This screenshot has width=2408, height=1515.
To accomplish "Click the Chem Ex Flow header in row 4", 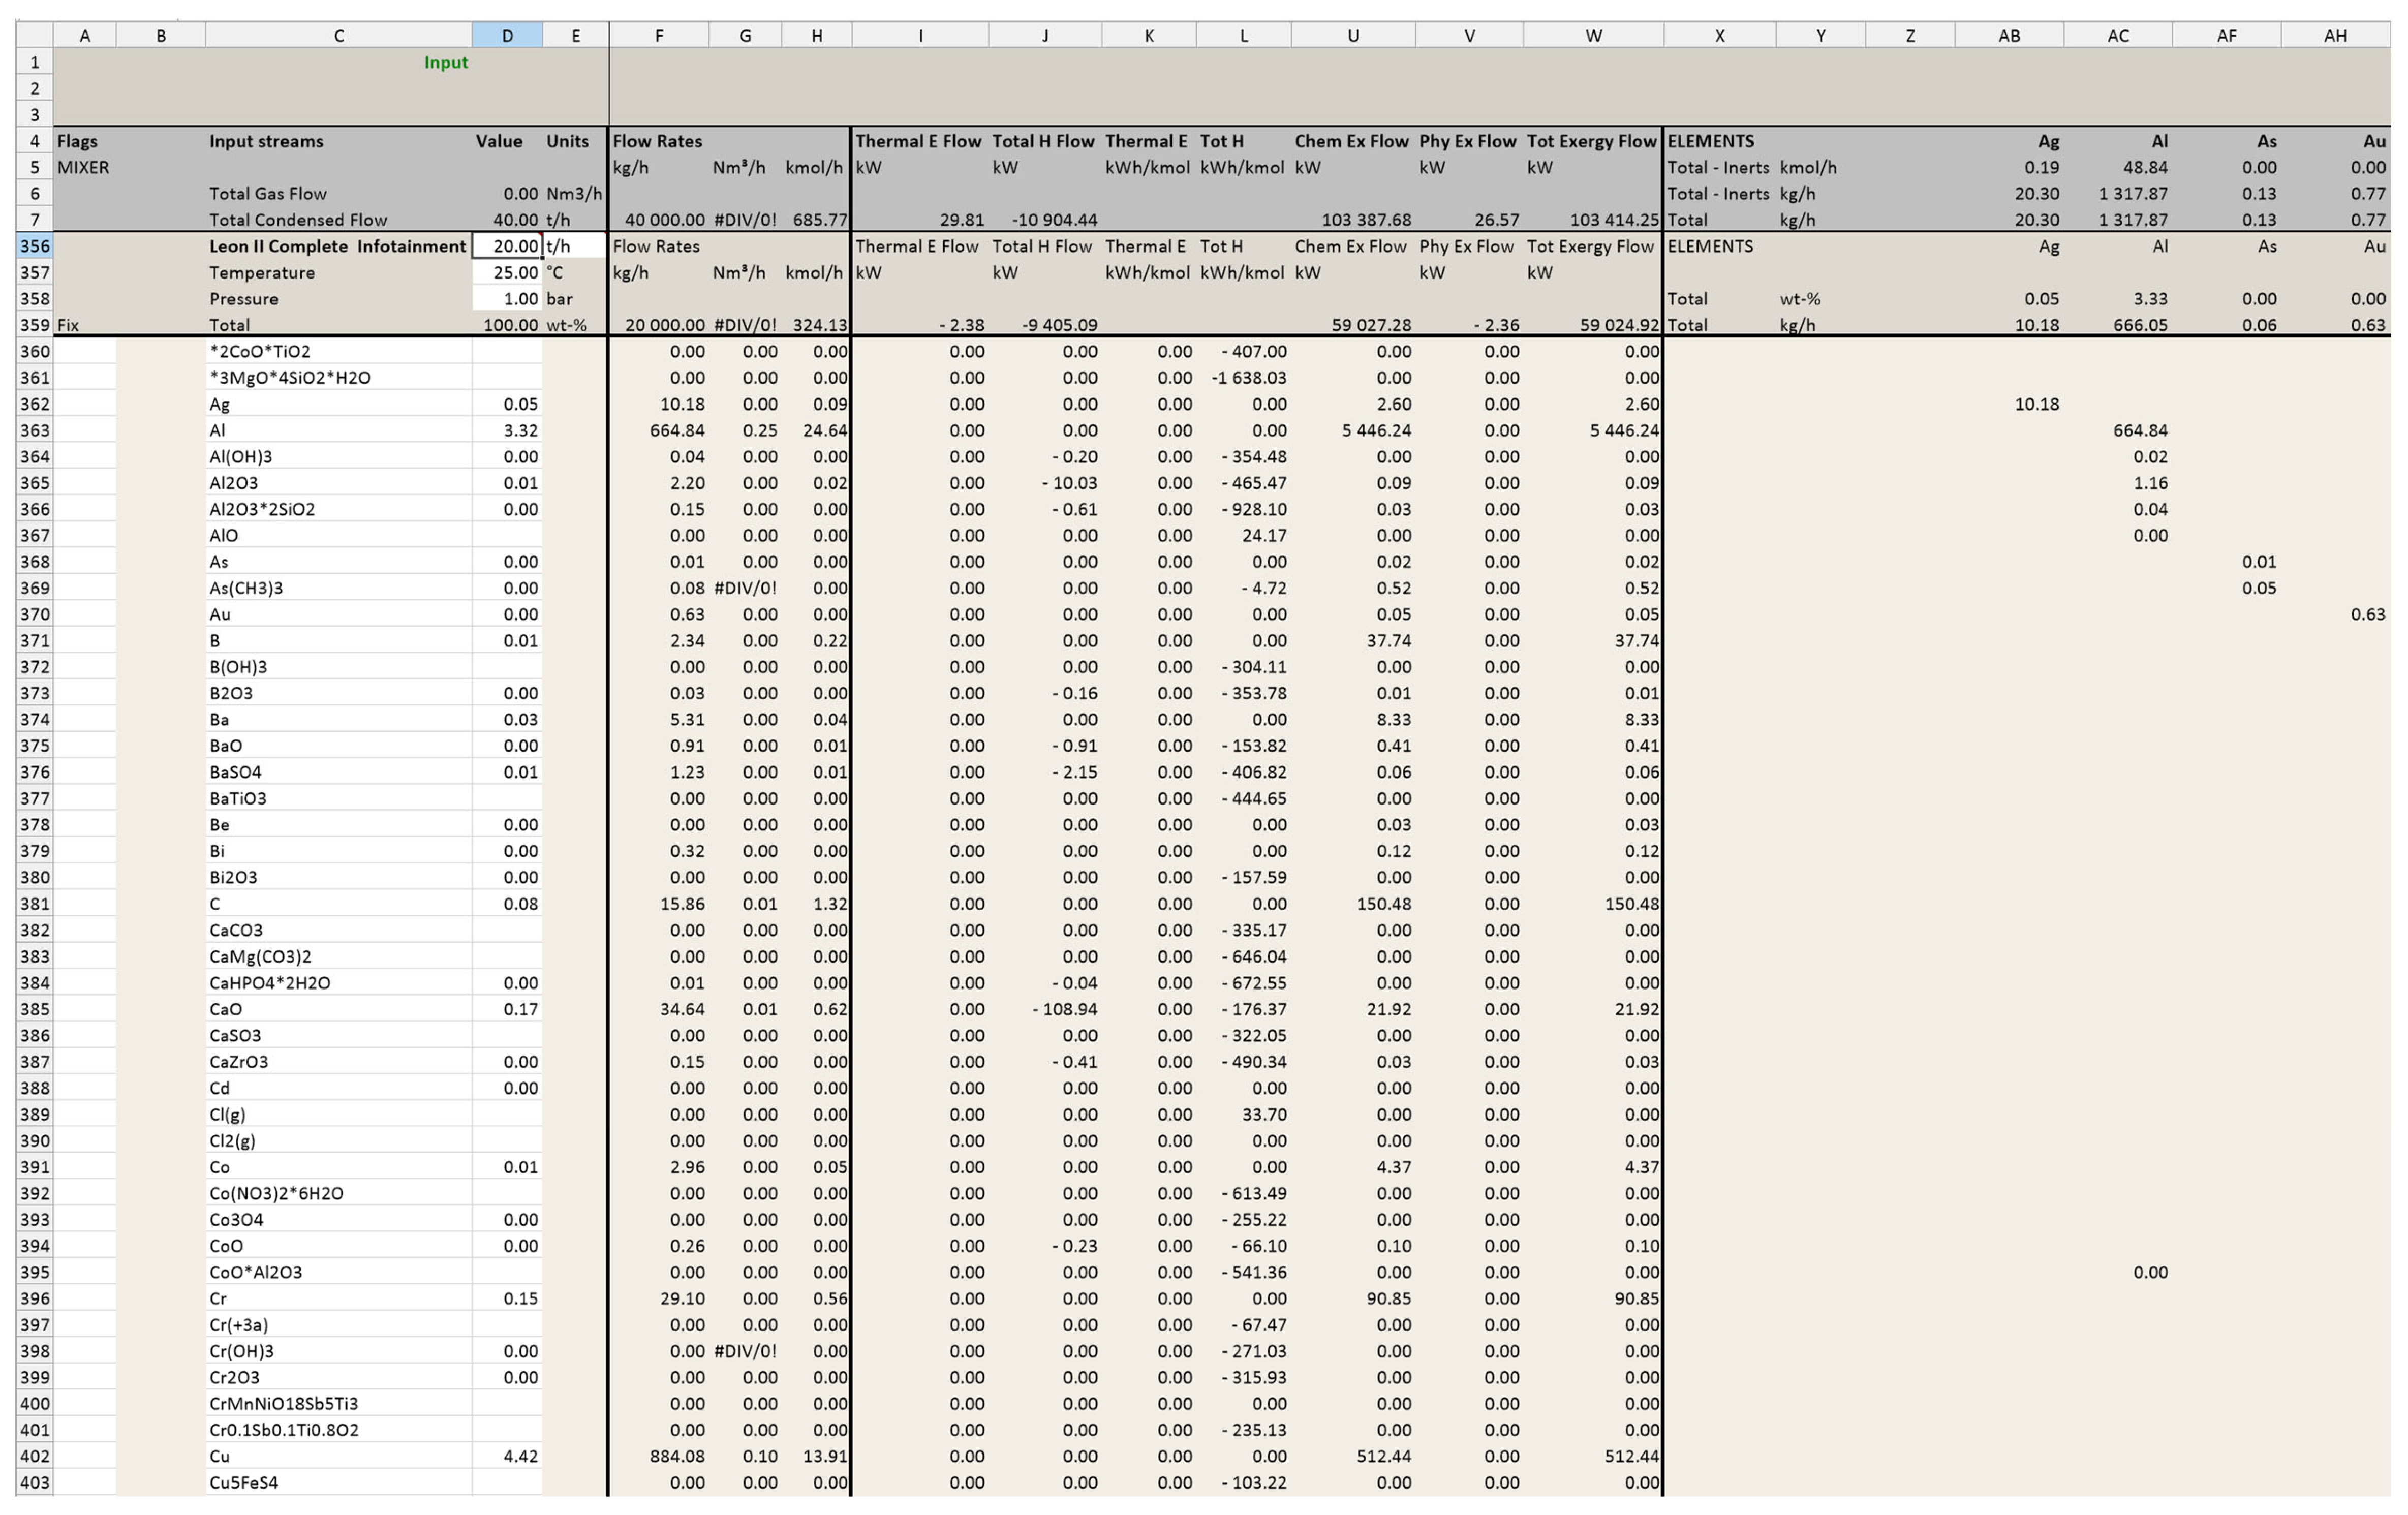I will (1352, 141).
